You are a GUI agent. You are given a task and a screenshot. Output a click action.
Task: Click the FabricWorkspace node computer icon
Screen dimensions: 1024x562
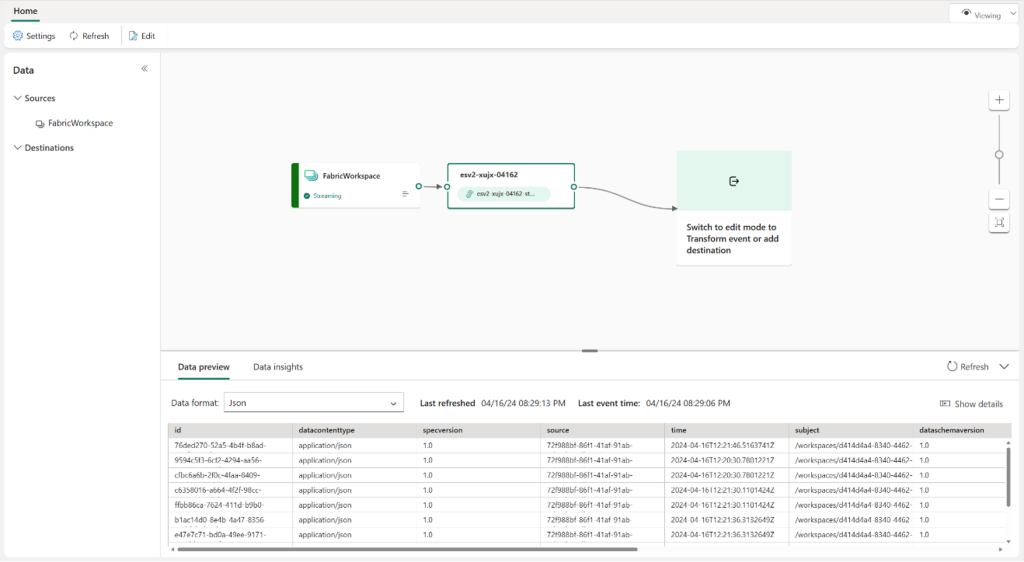311,176
